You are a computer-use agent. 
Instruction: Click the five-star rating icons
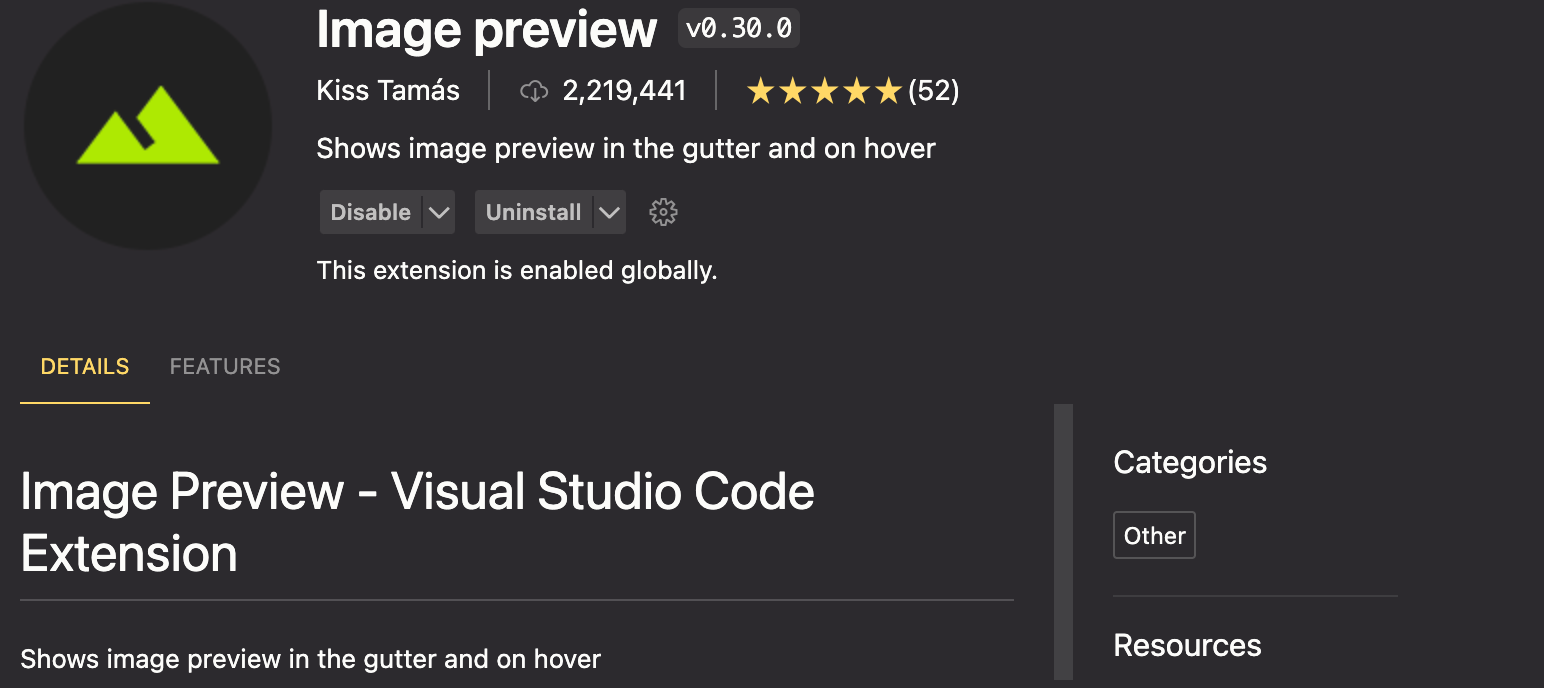pyautogui.click(x=824, y=92)
